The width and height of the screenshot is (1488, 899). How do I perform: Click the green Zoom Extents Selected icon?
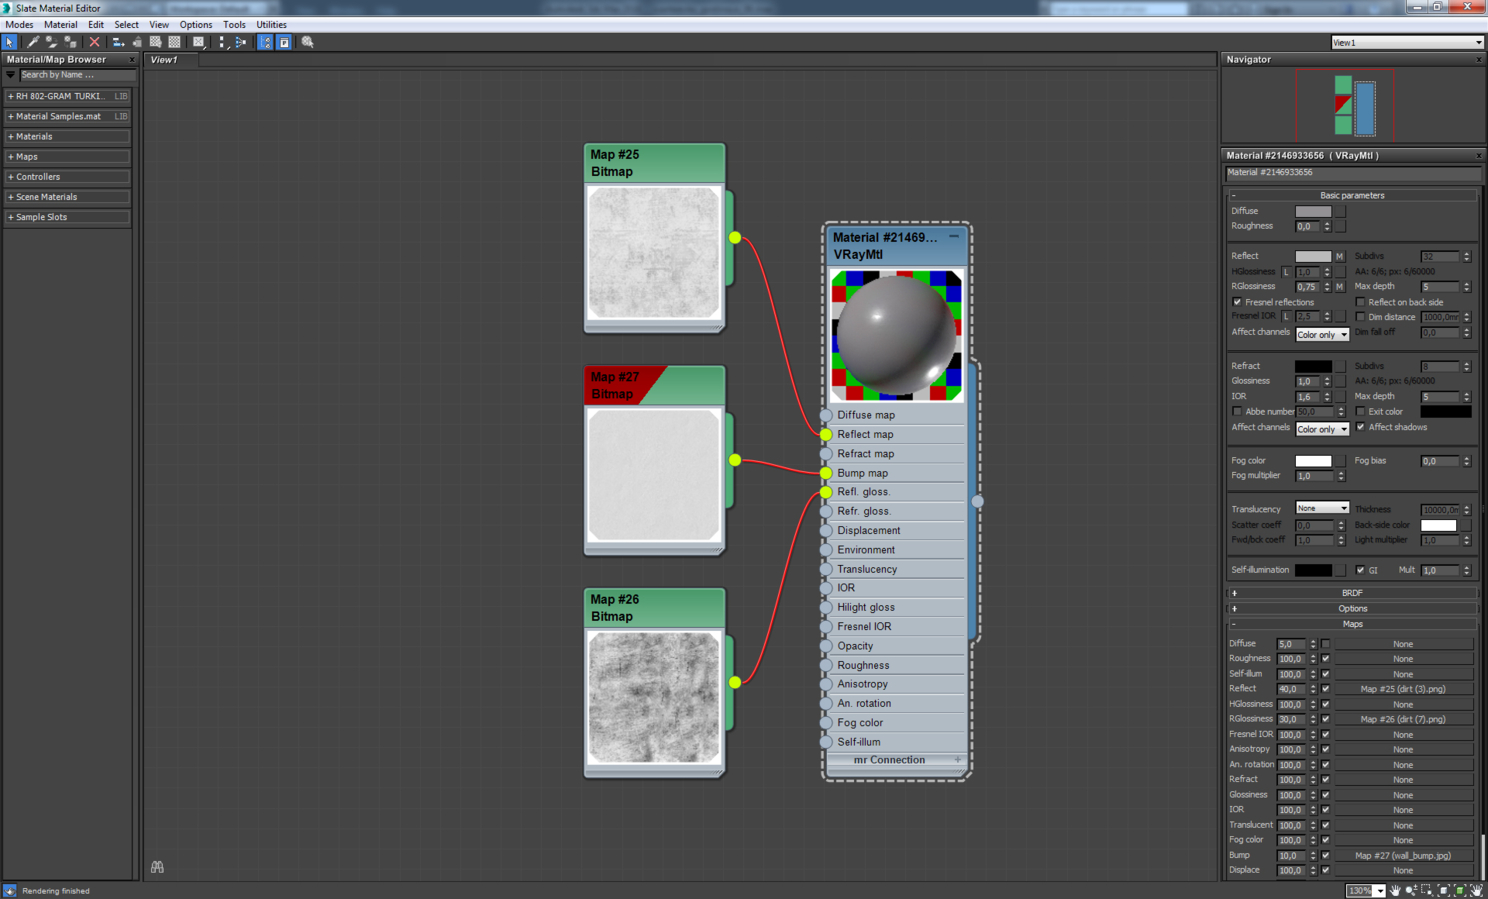1460,890
